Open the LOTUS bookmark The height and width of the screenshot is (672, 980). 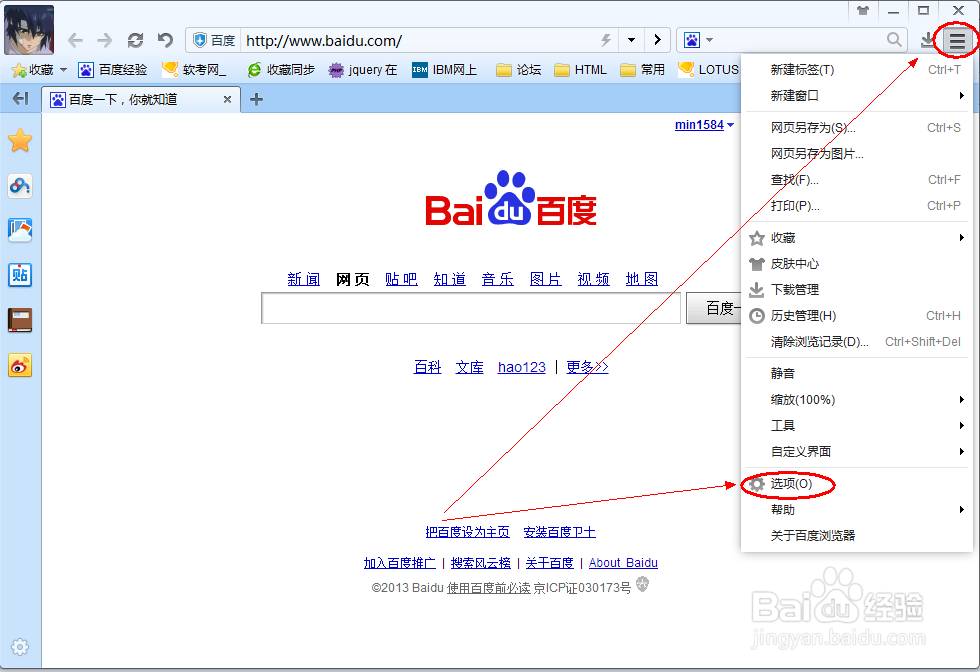(x=709, y=69)
